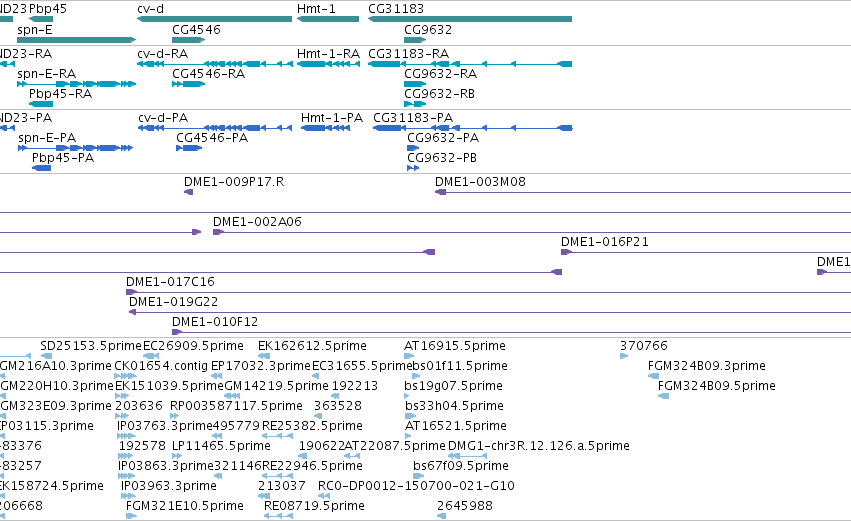Select the bs01f11.5prime EST label
Screen dimensions: 851x521
[x=460, y=366]
